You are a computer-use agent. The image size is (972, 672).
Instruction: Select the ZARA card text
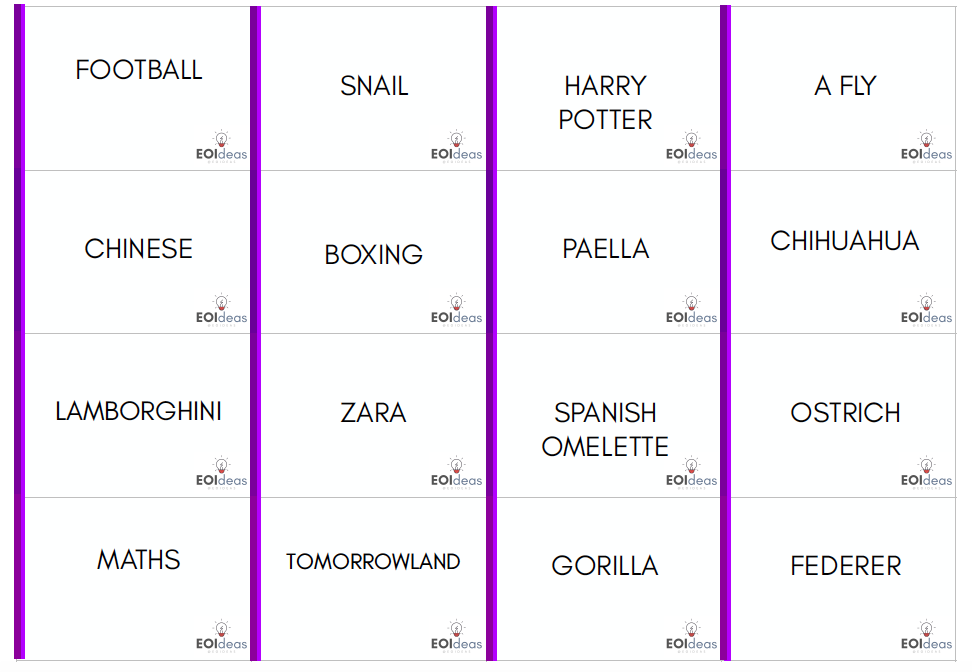pyautogui.click(x=373, y=413)
